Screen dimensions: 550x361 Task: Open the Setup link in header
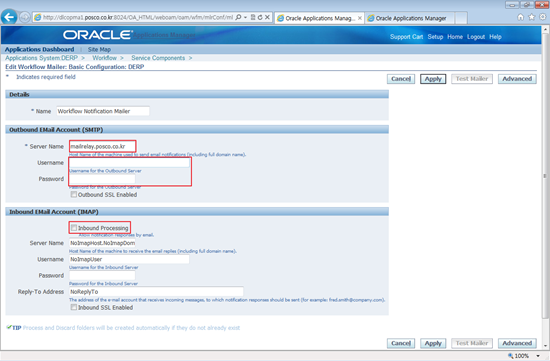coord(435,37)
